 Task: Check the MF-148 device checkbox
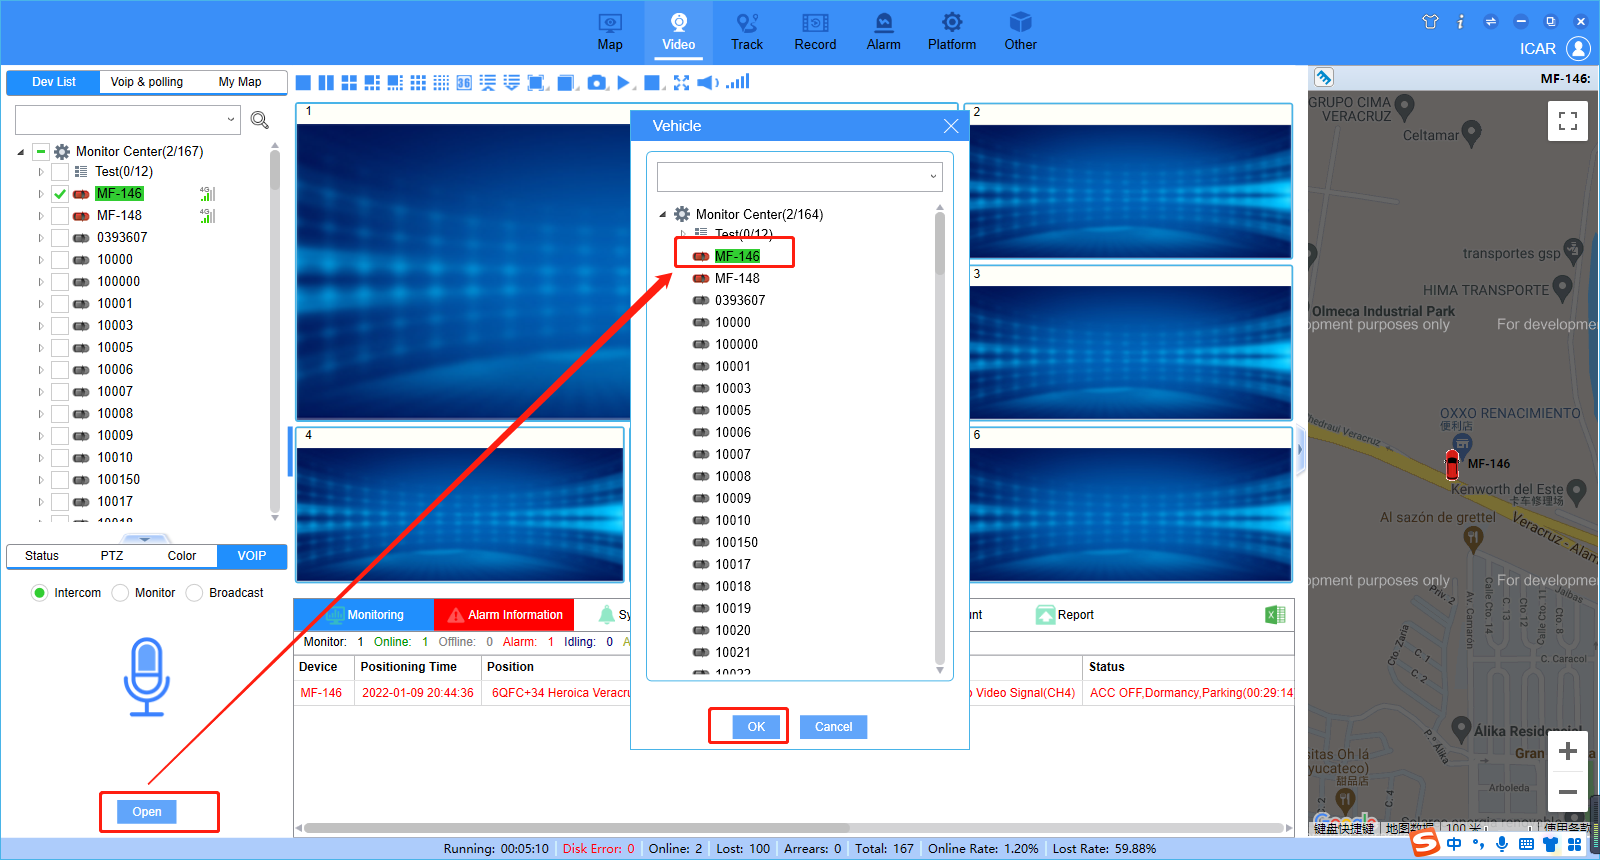point(60,216)
